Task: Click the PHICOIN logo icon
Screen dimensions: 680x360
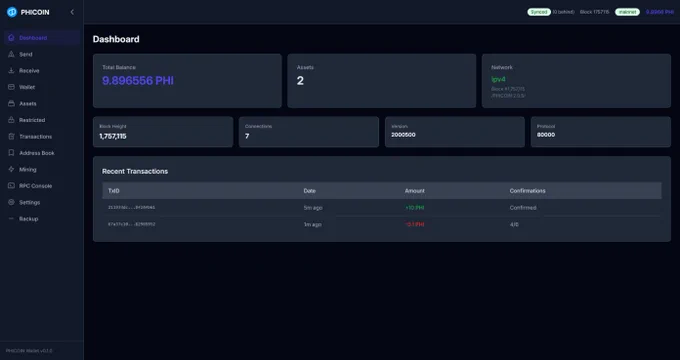Action: click(12, 12)
